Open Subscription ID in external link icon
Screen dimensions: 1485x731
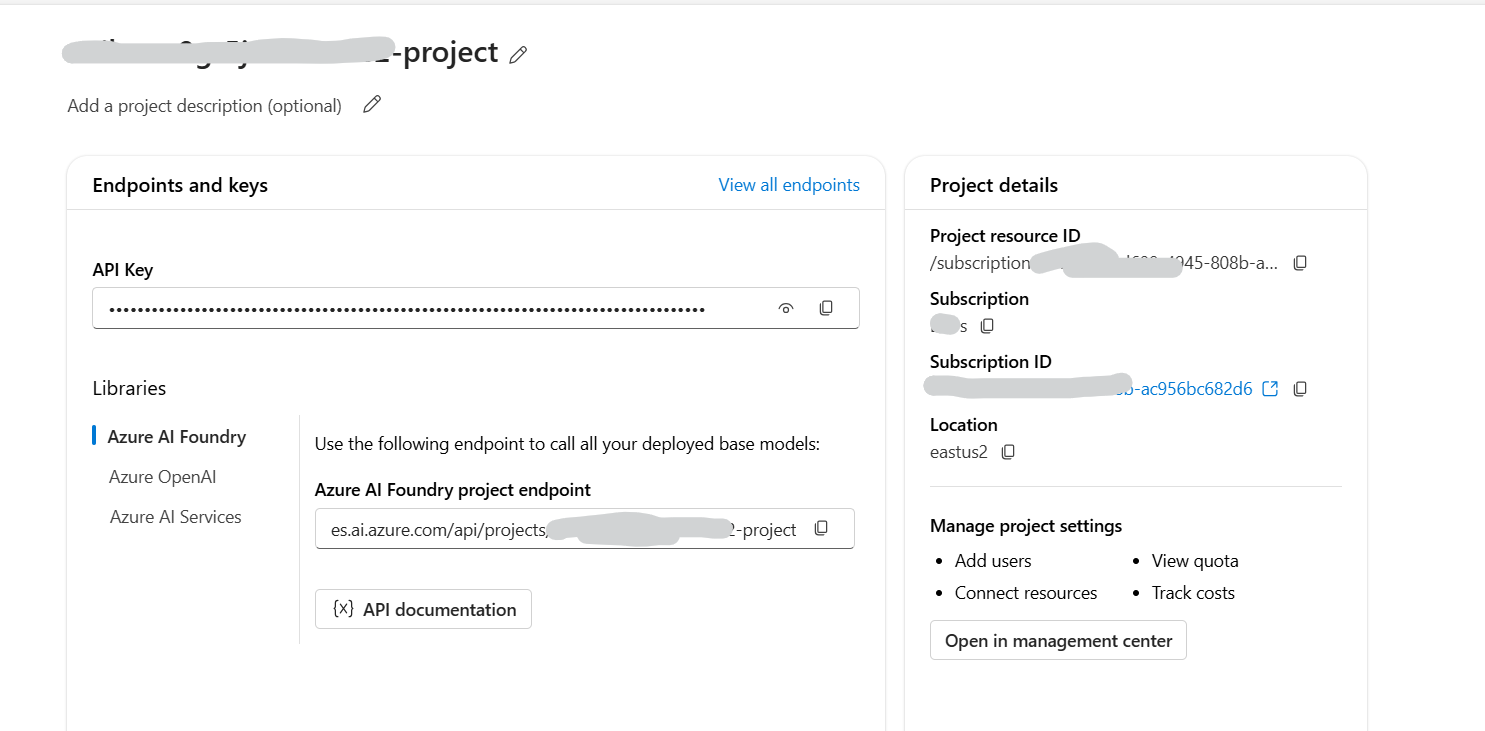(1270, 388)
